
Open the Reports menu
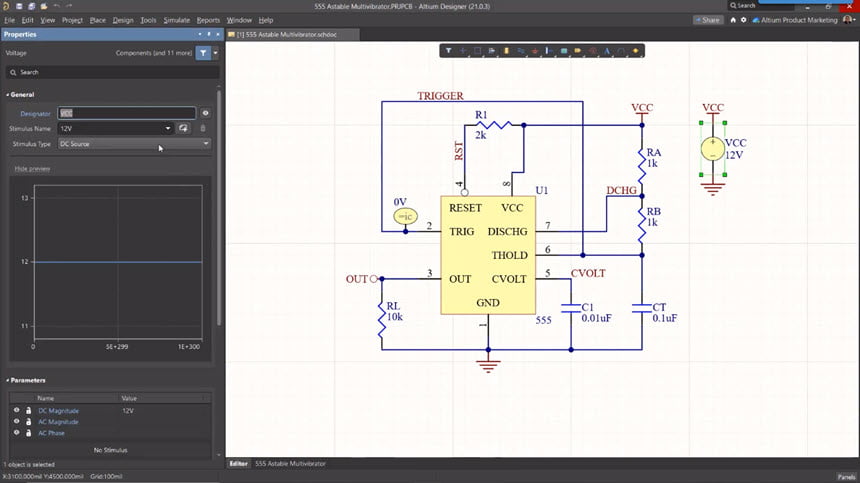(208, 20)
